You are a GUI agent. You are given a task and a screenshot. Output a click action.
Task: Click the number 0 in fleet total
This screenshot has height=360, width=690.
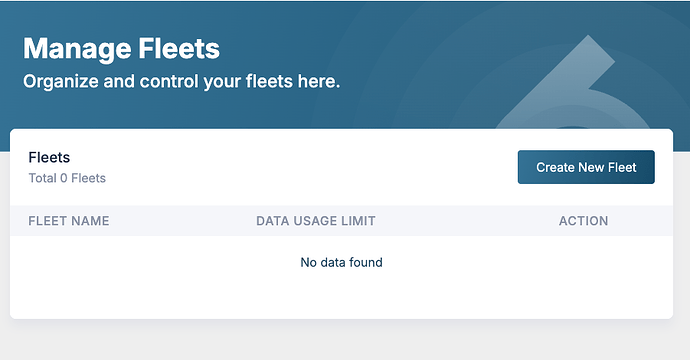click(64, 178)
